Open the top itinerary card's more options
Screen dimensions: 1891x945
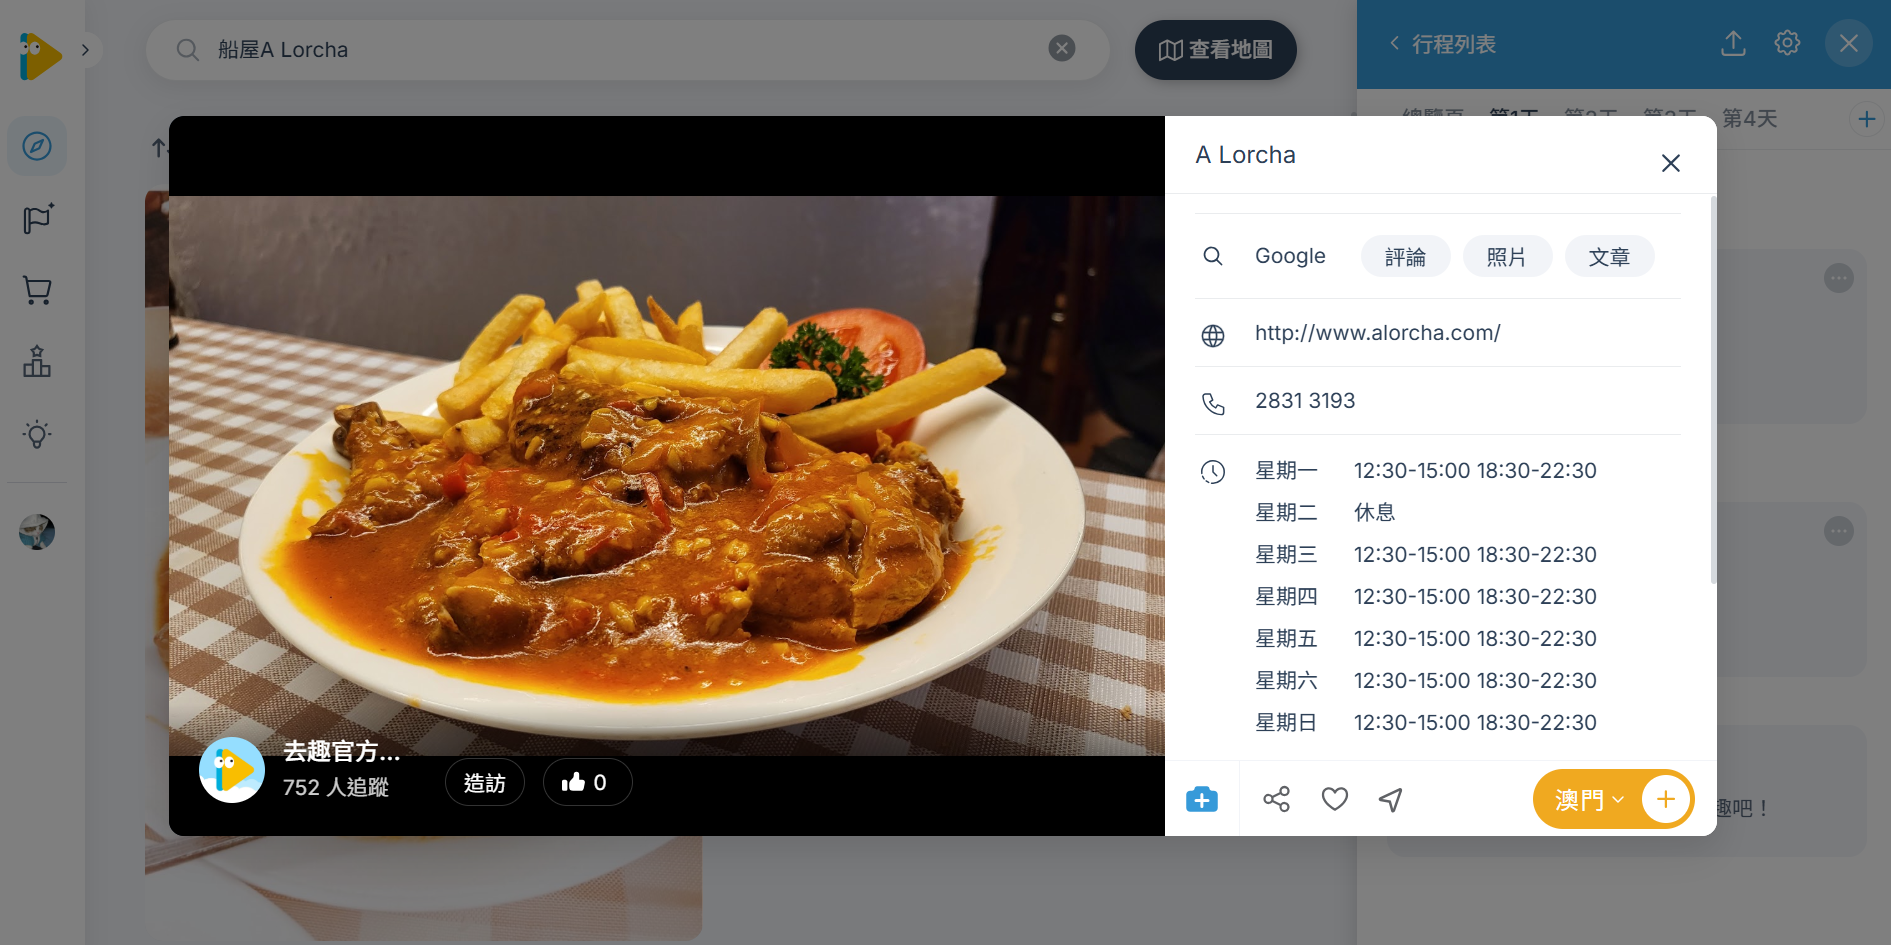coord(1839,278)
